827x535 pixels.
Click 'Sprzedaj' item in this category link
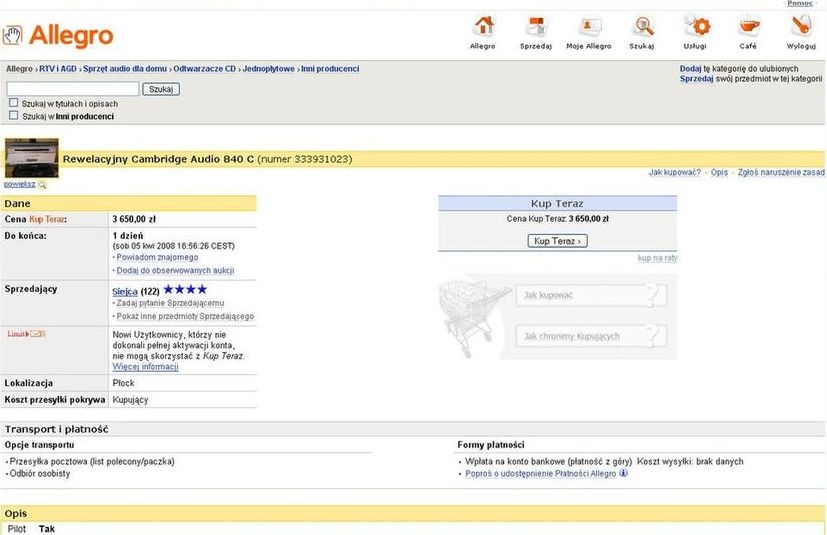tap(697, 79)
